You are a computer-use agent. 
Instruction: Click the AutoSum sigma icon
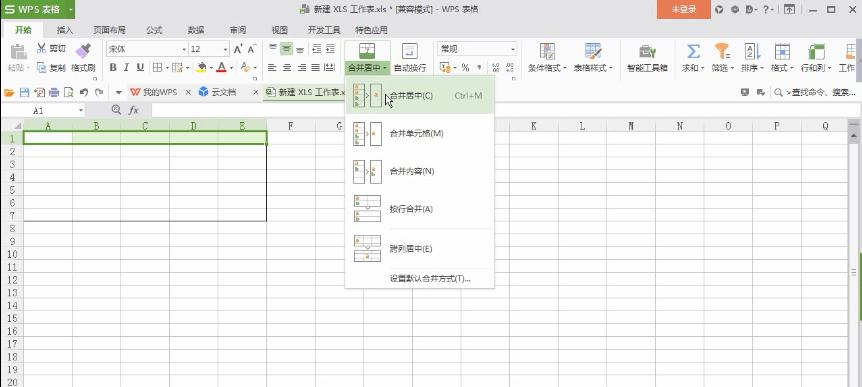coord(694,51)
